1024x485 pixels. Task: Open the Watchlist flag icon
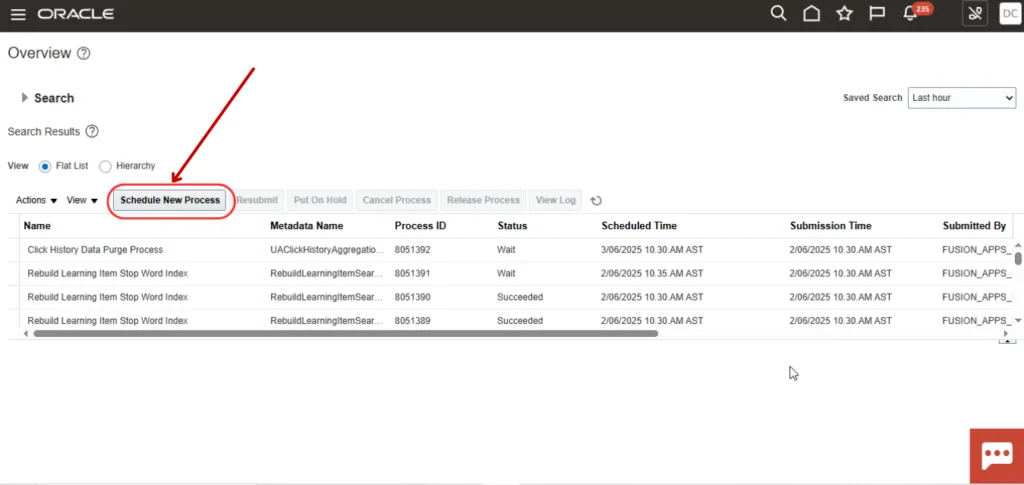click(x=877, y=14)
